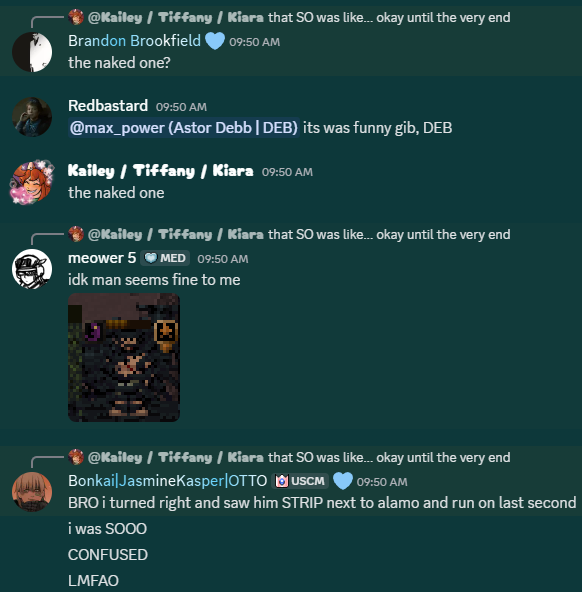The height and width of the screenshot is (592, 582).
Task: Click the bold Kailey / Tiffany / Kiara username
Action: 160,171
